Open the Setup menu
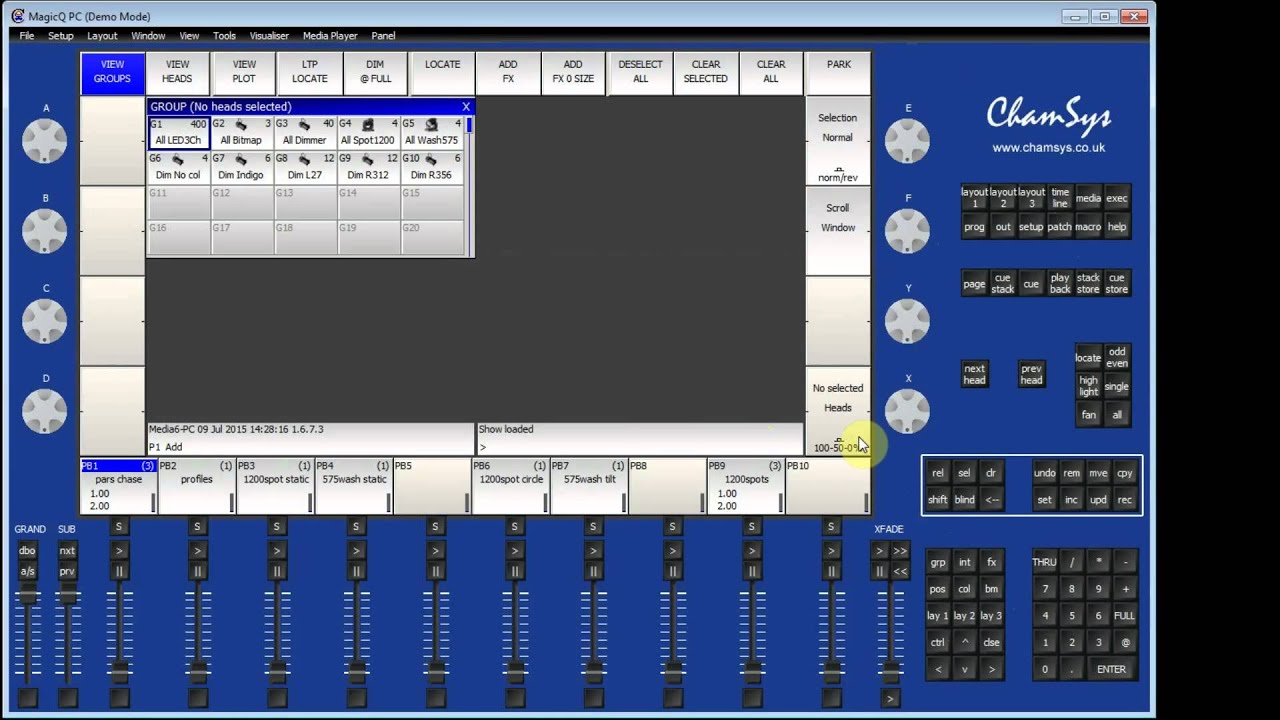This screenshot has width=1280, height=720. 61,36
